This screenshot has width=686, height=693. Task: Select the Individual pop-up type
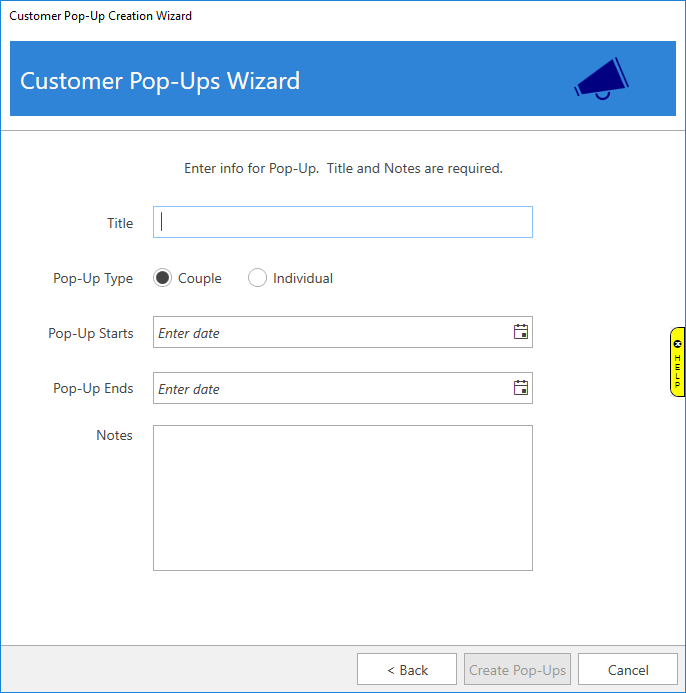coord(258,278)
